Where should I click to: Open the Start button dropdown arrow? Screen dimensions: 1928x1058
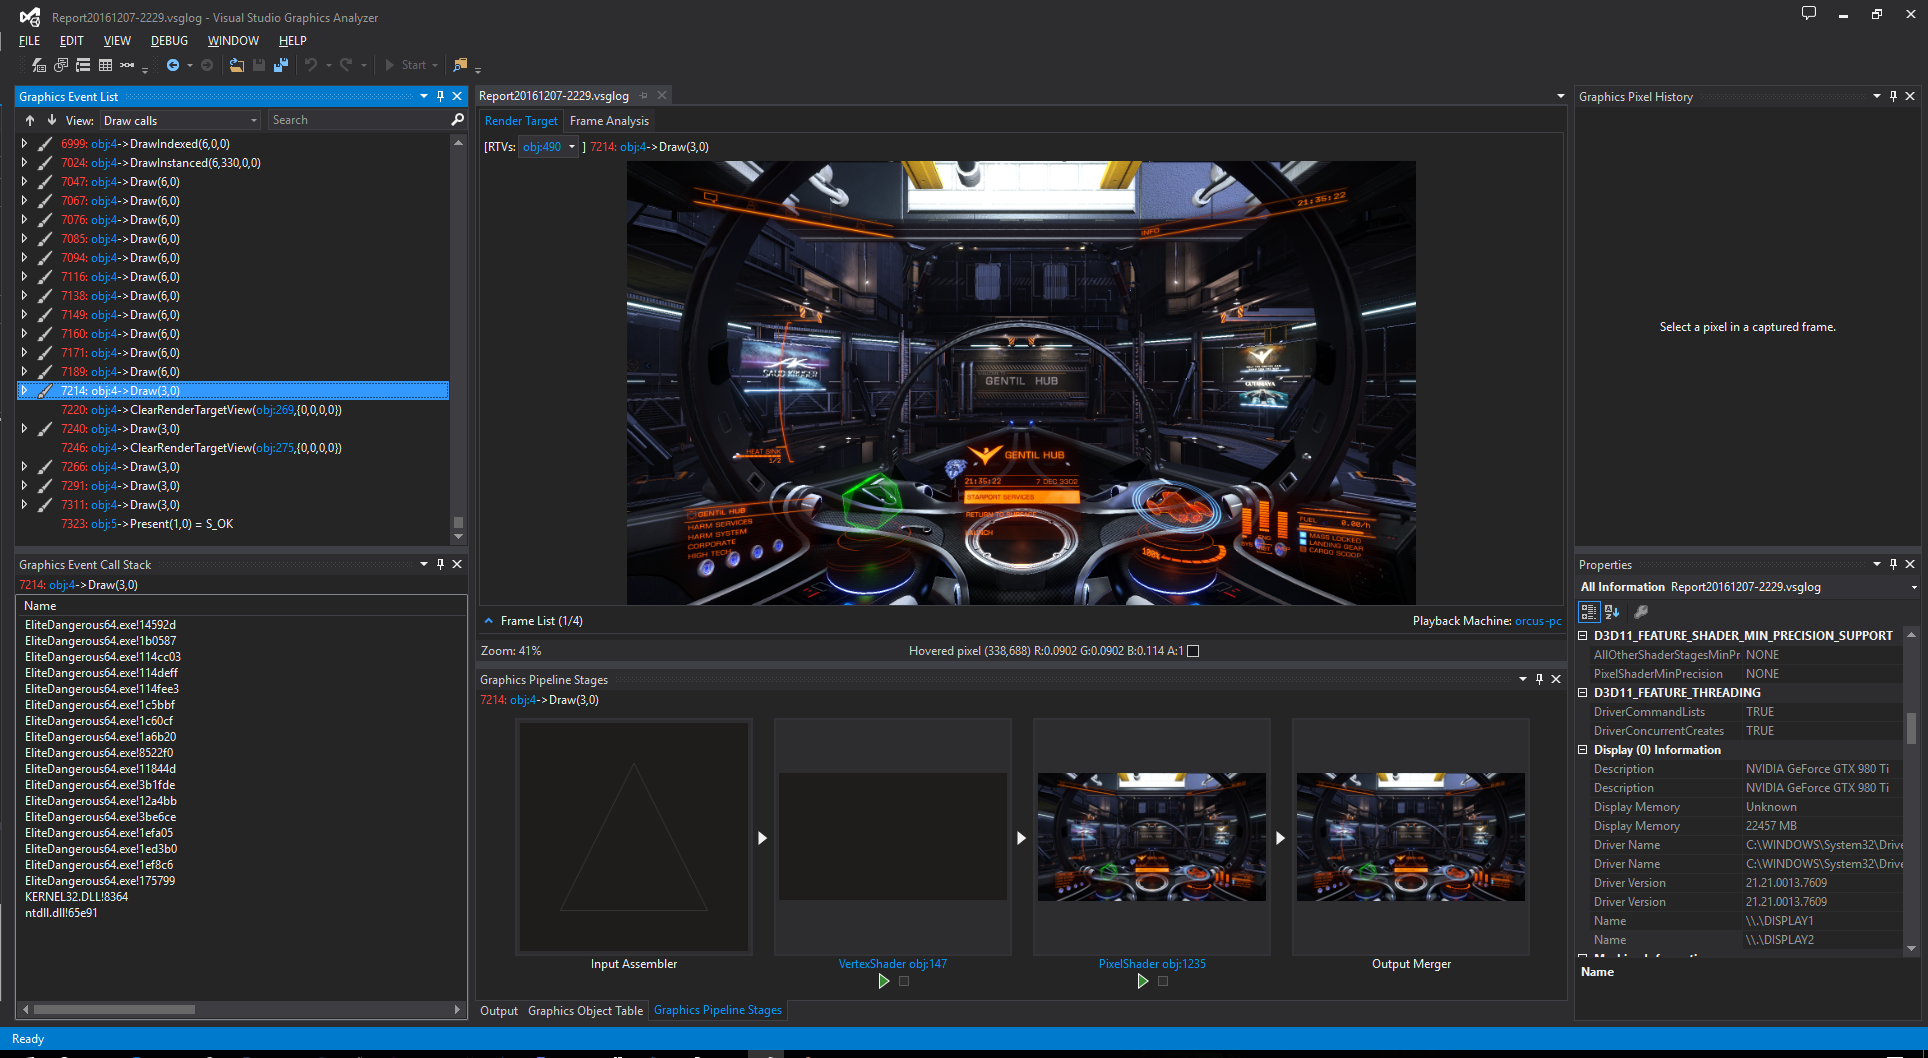click(x=435, y=65)
